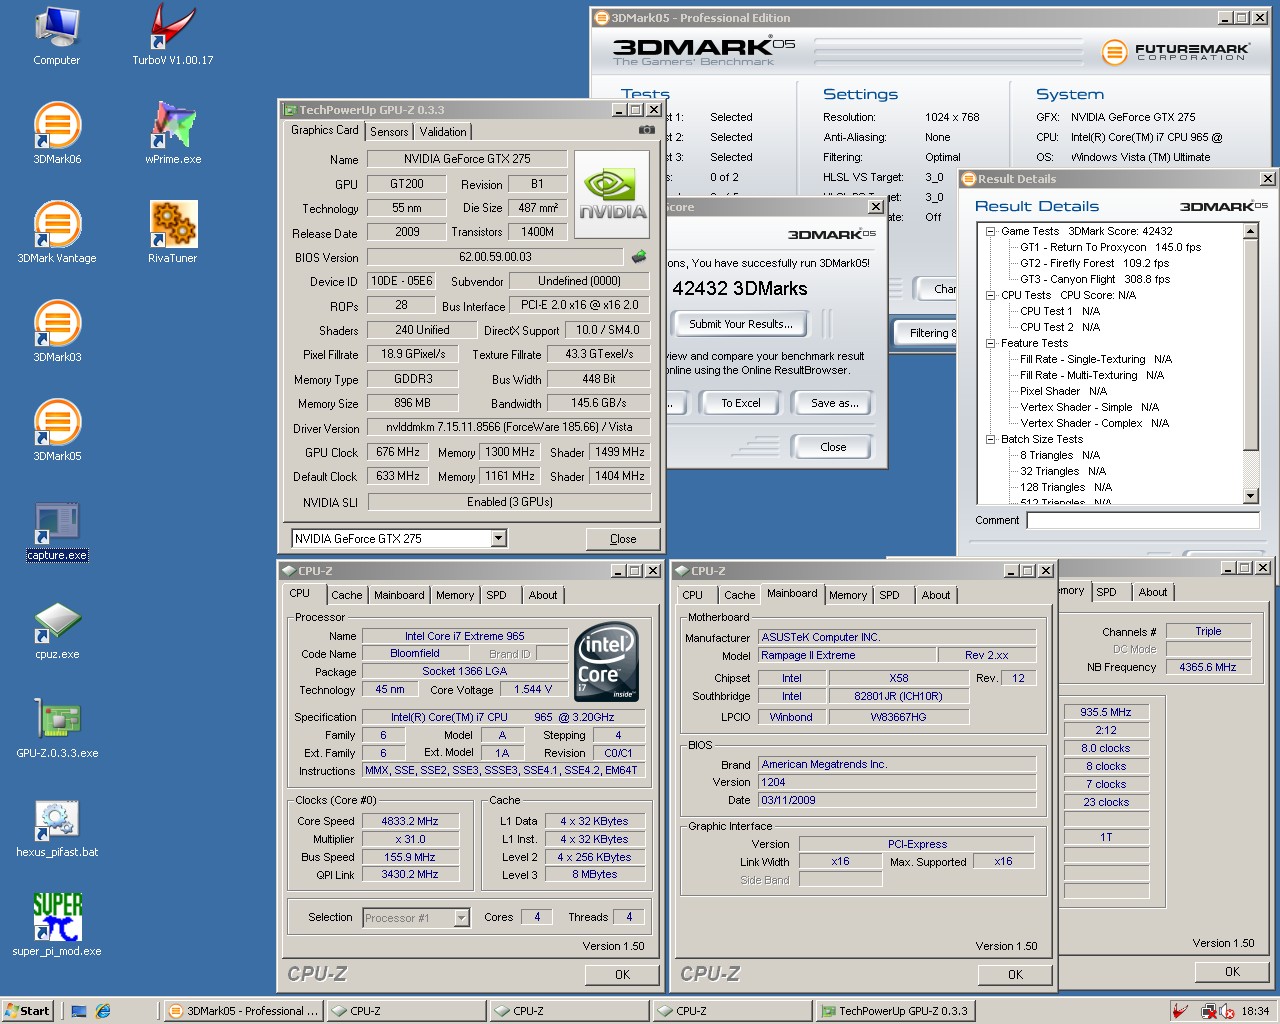Select super_pi_mod.exe desktop icon
The image size is (1280, 1024).
click(x=57, y=925)
